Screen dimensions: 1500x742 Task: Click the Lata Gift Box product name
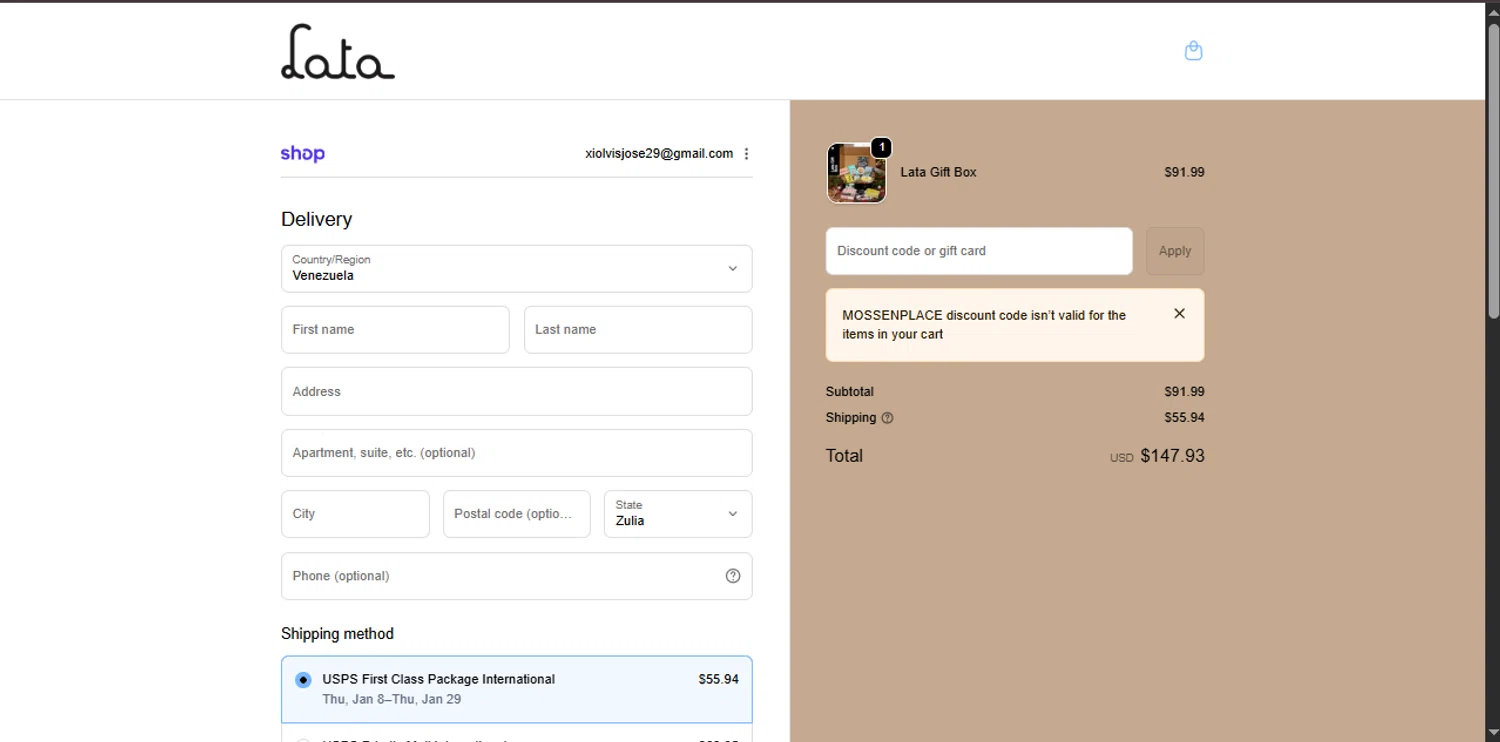(x=938, y=172)
